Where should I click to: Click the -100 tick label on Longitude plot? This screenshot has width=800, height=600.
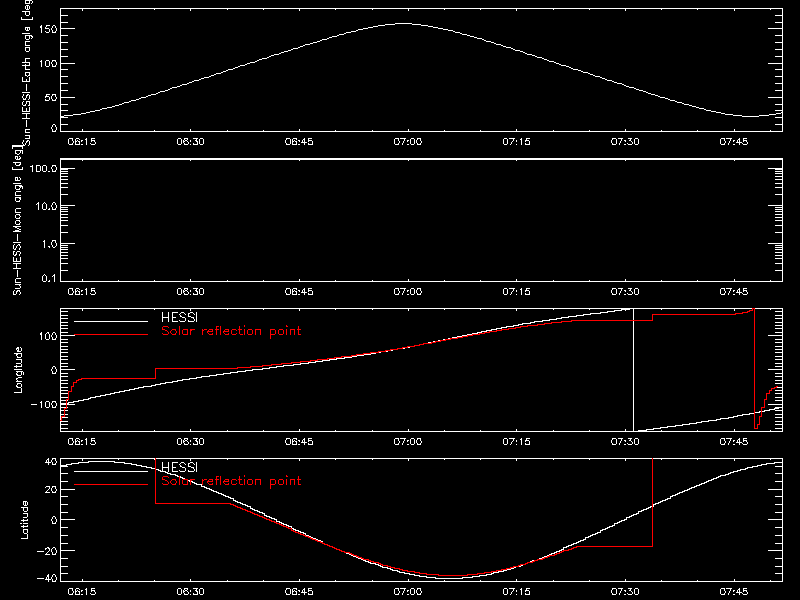pyautogui.click(x=44, y=404)
